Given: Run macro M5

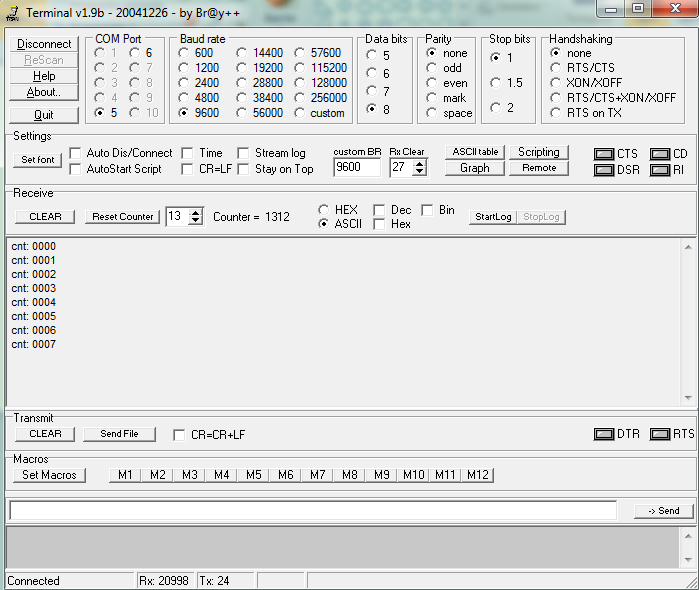Looking at the screenshot, I should pyautogui.click(x=254, y=475).
